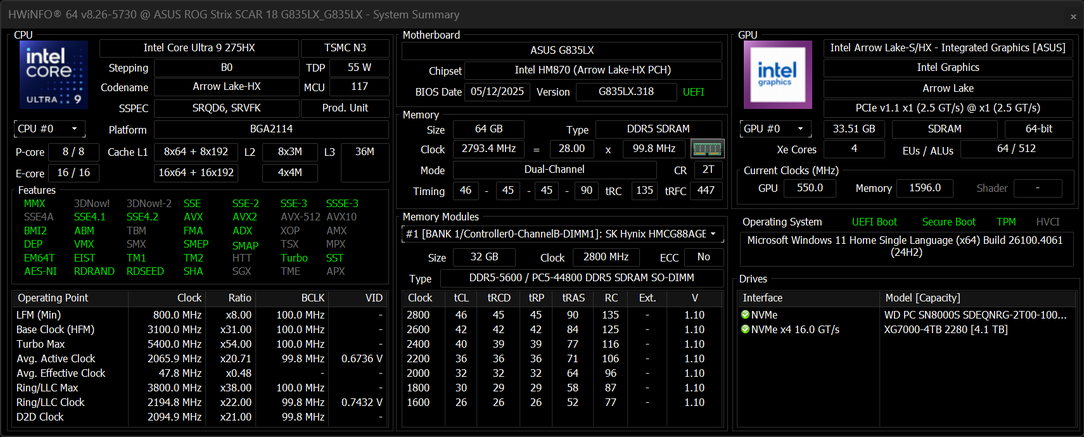Expand the memory module BANK 1 dropdown
Viewport: 1084px width, 437px height.
tap(563, 234)
